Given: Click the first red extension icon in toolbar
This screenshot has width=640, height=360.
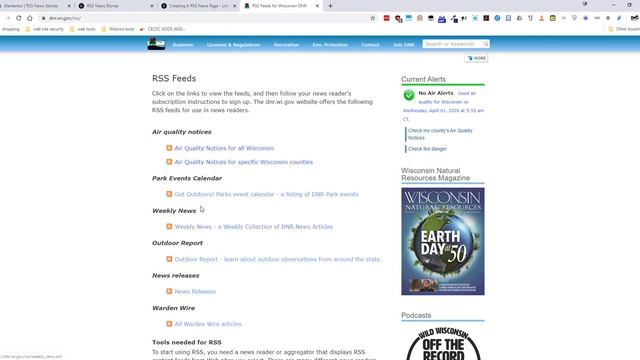Looking at the screenshot, I should (x=386, y=18).
